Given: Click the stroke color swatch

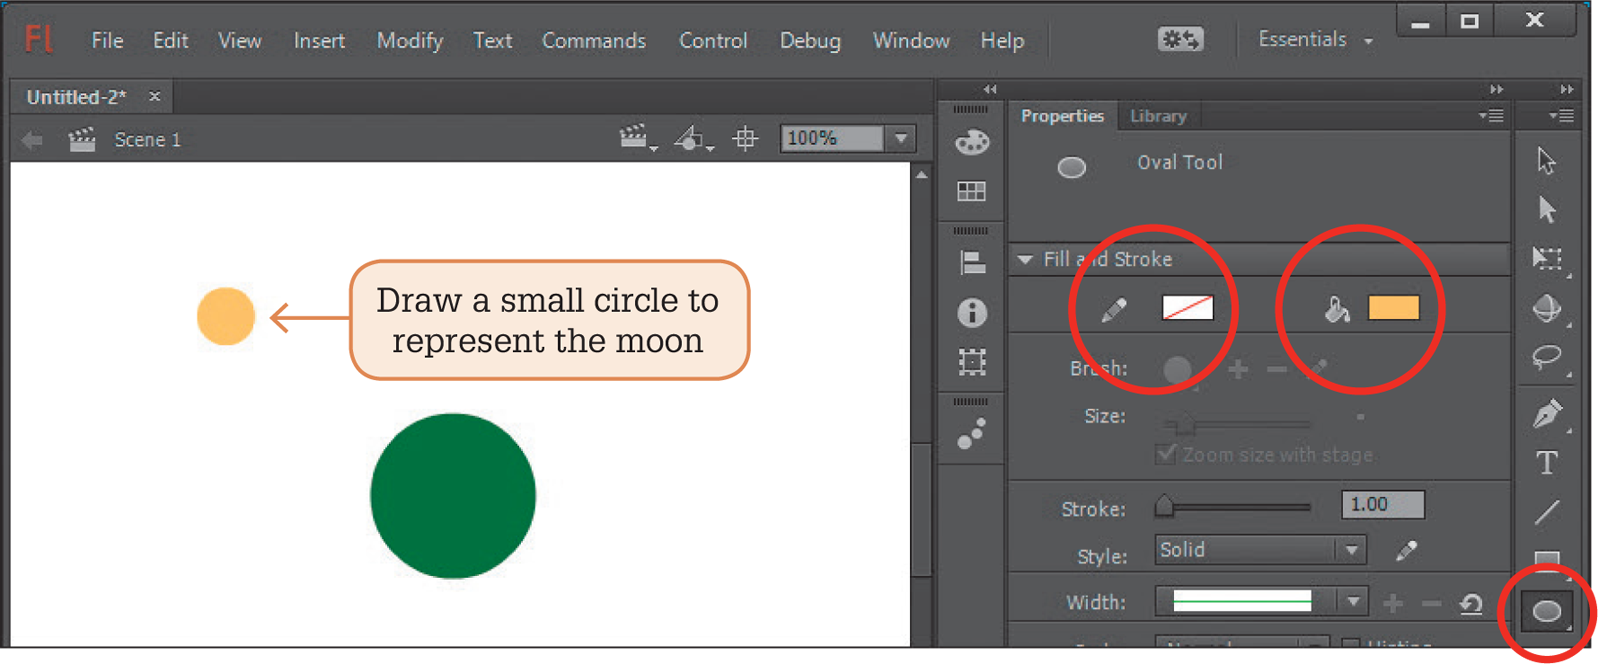Looking at the screenshot, I should coord(1188,308).
